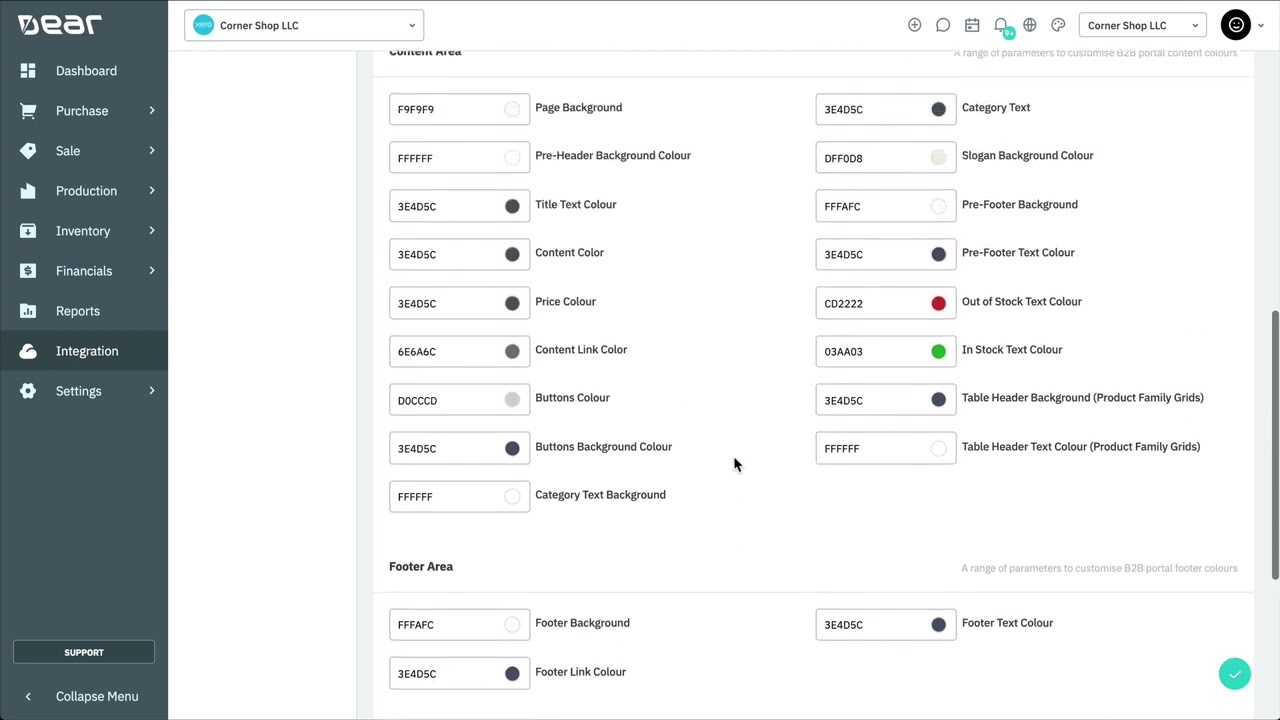Click the plus add-new icon in header

(x=914, y=25)
